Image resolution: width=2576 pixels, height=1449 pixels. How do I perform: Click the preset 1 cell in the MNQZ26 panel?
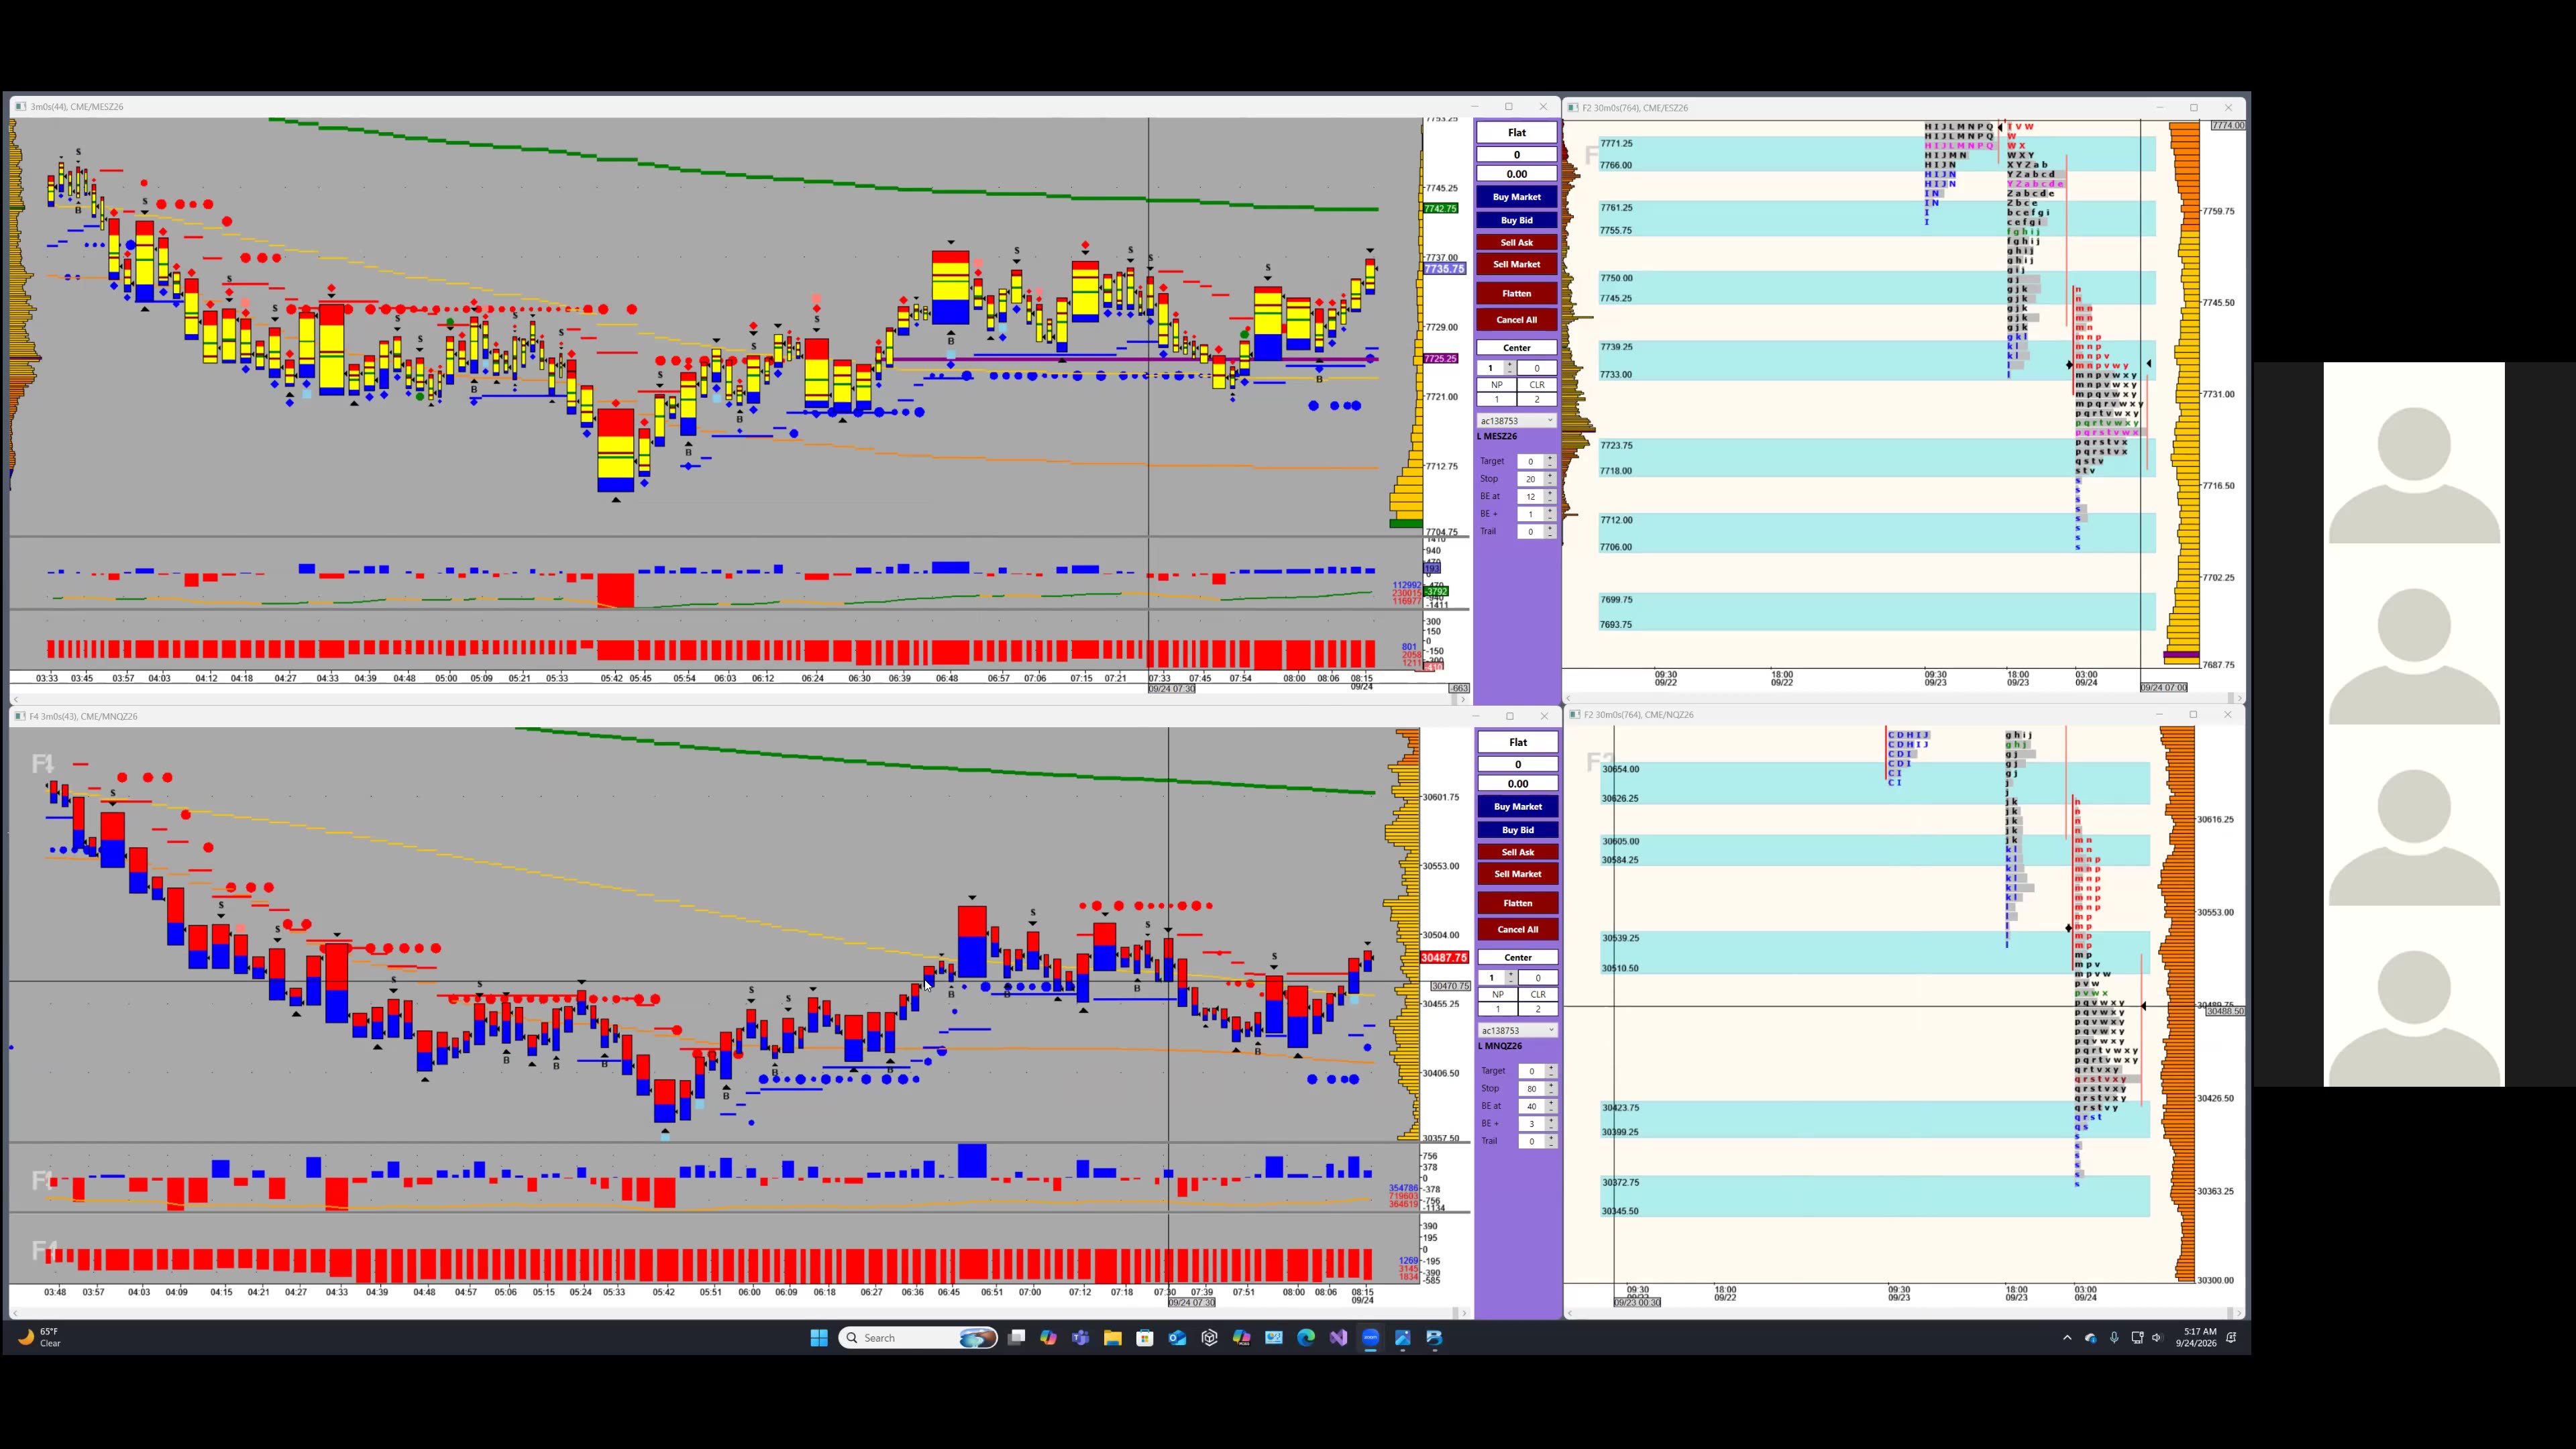(1497, 1009)
